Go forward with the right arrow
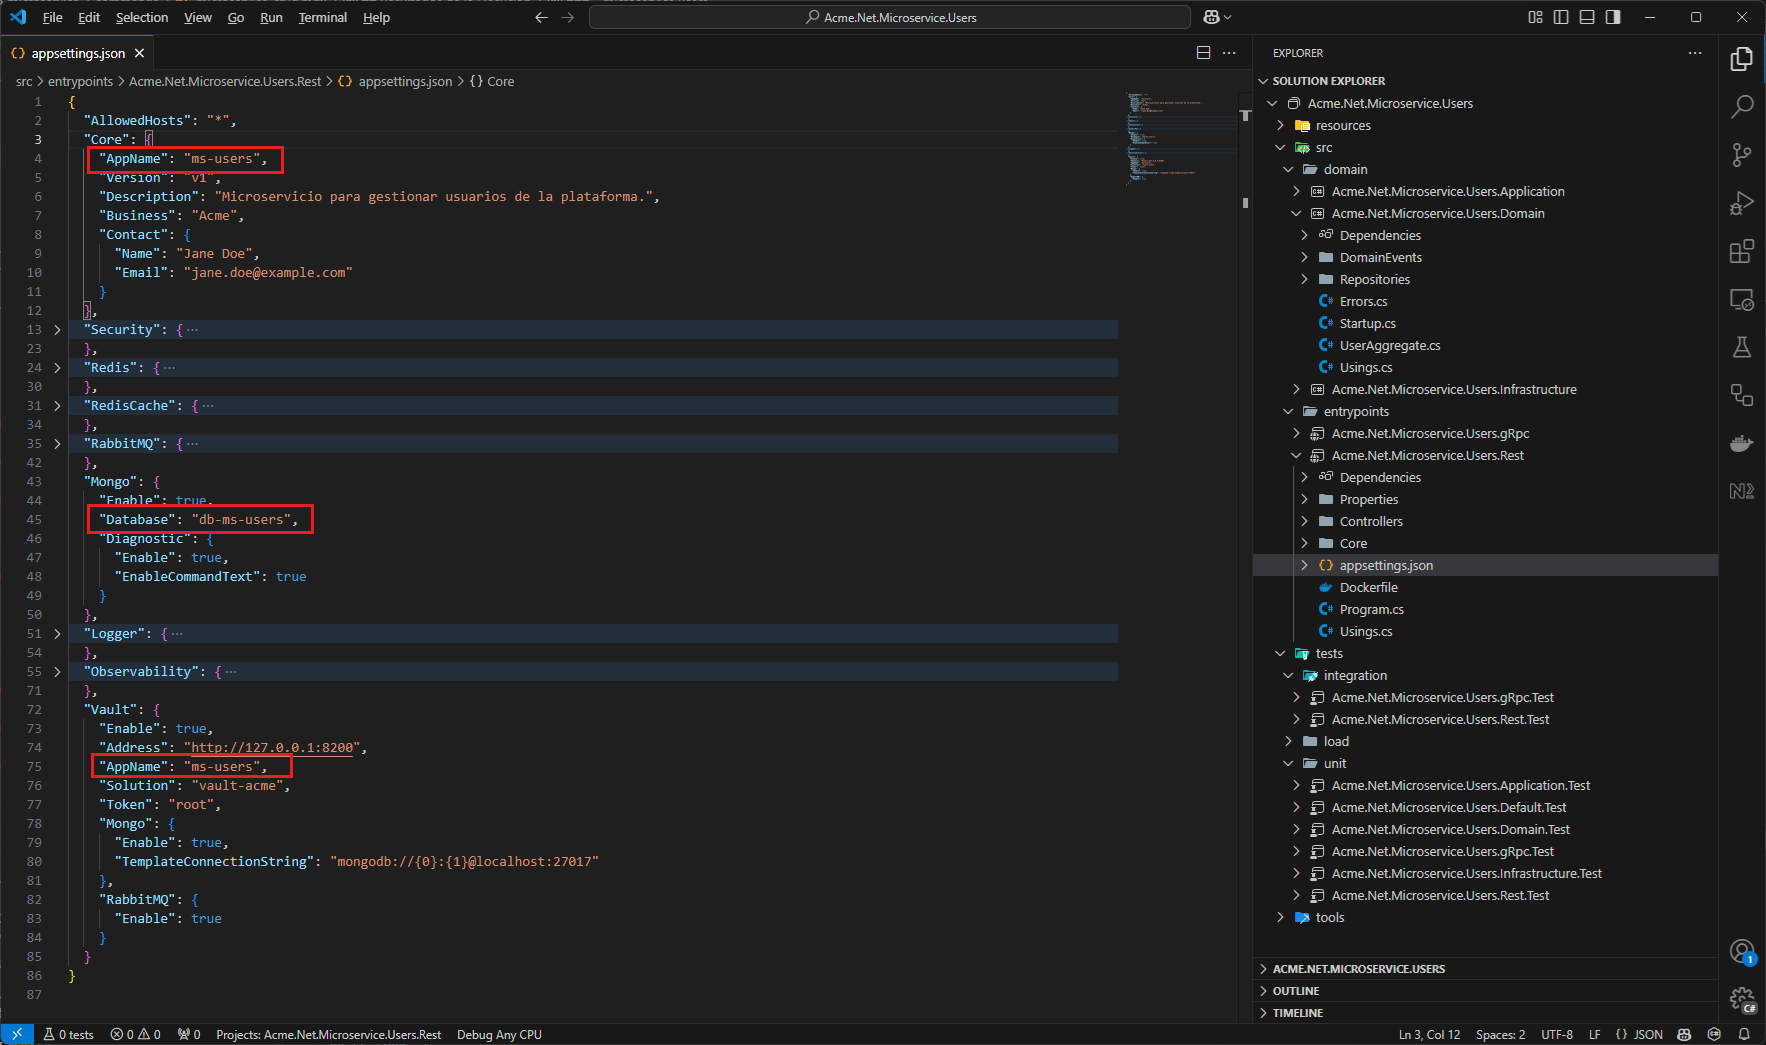 pyautogui.click(x=567, y=17)
